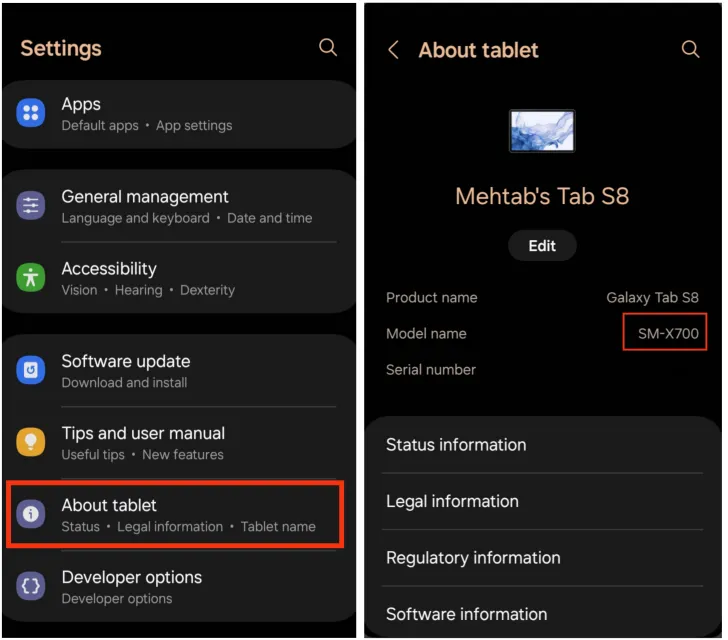728x640 pixels.
Task: Open Accessibility settings
Action: pyautogui.click(x=179, y=278)
